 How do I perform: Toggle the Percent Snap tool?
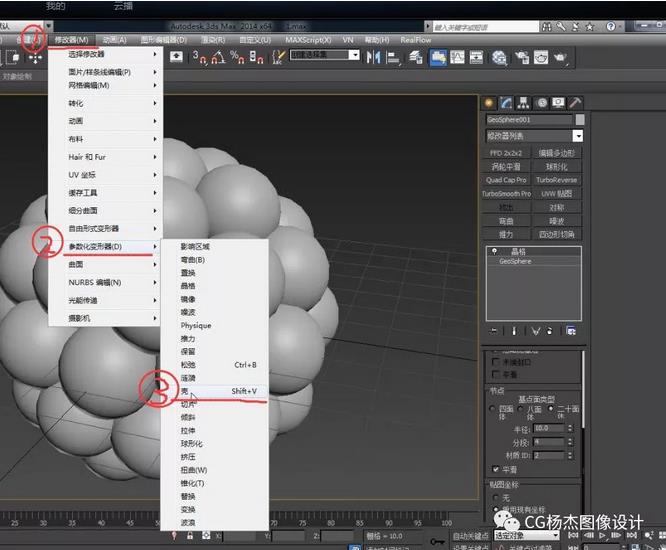(x=237, y=57)
